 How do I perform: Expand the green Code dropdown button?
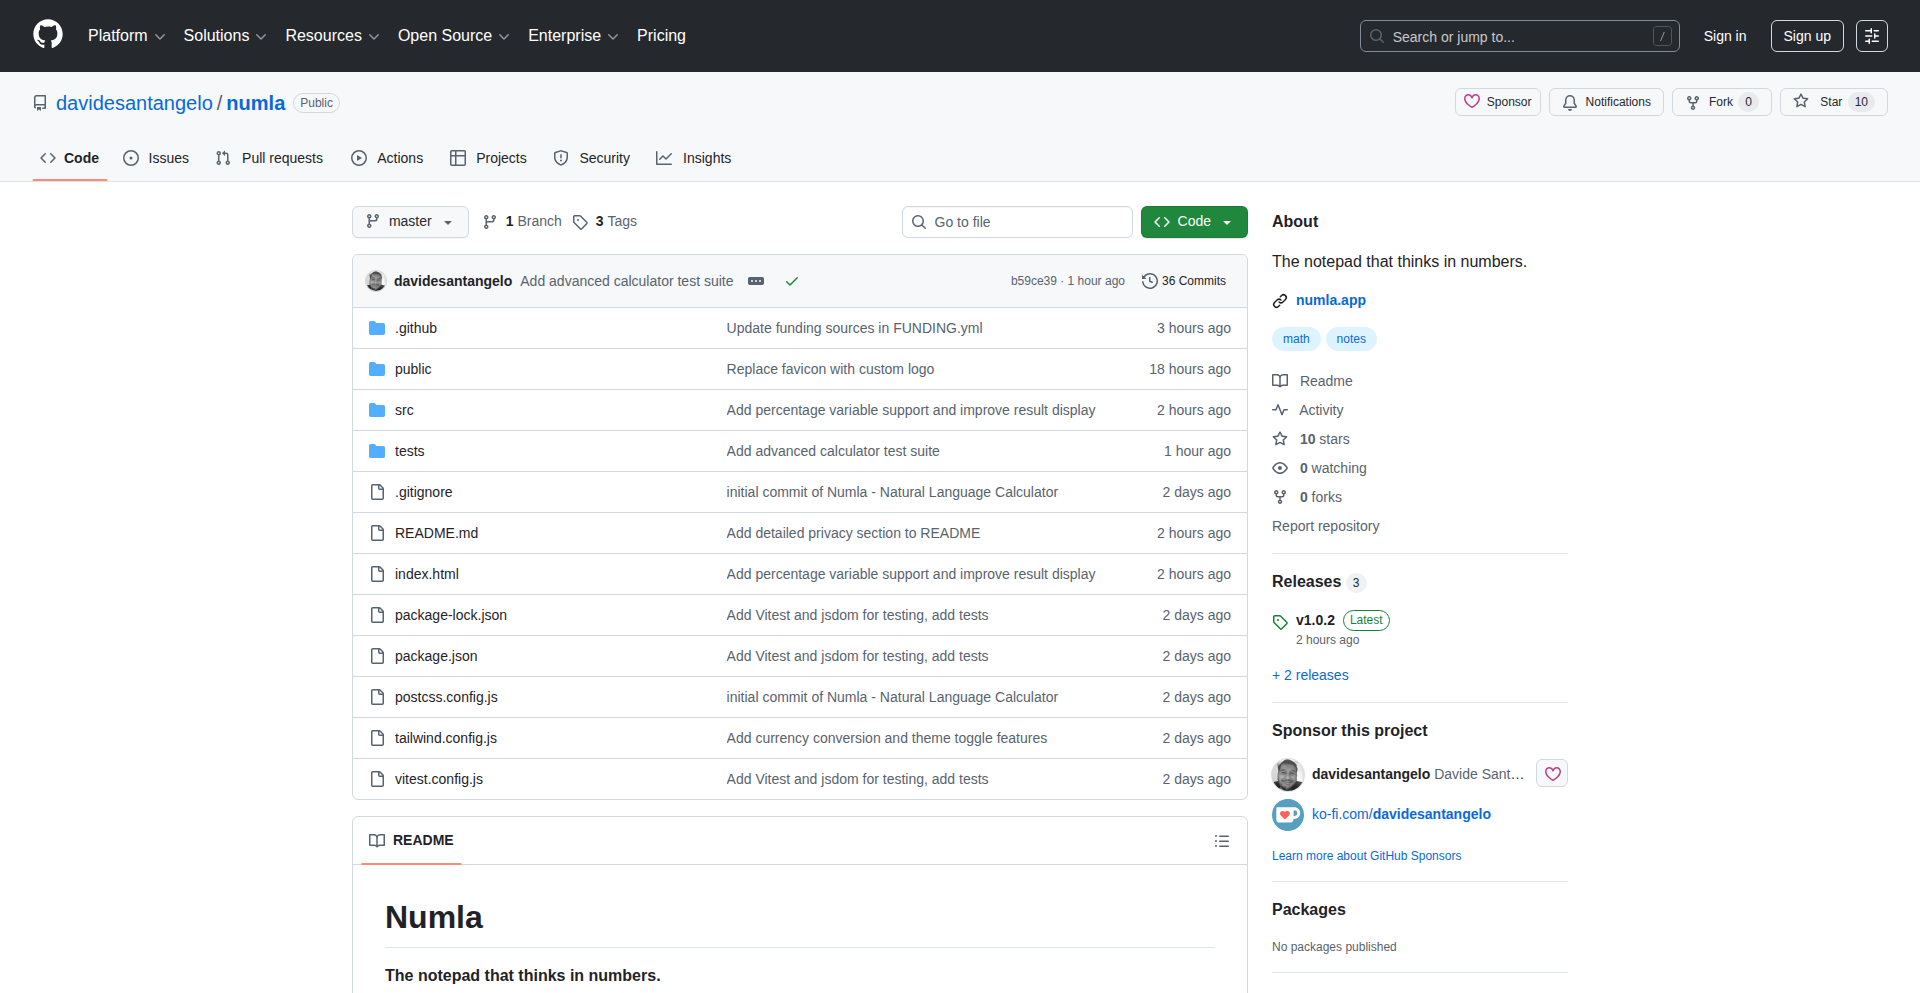[1193, 222]
